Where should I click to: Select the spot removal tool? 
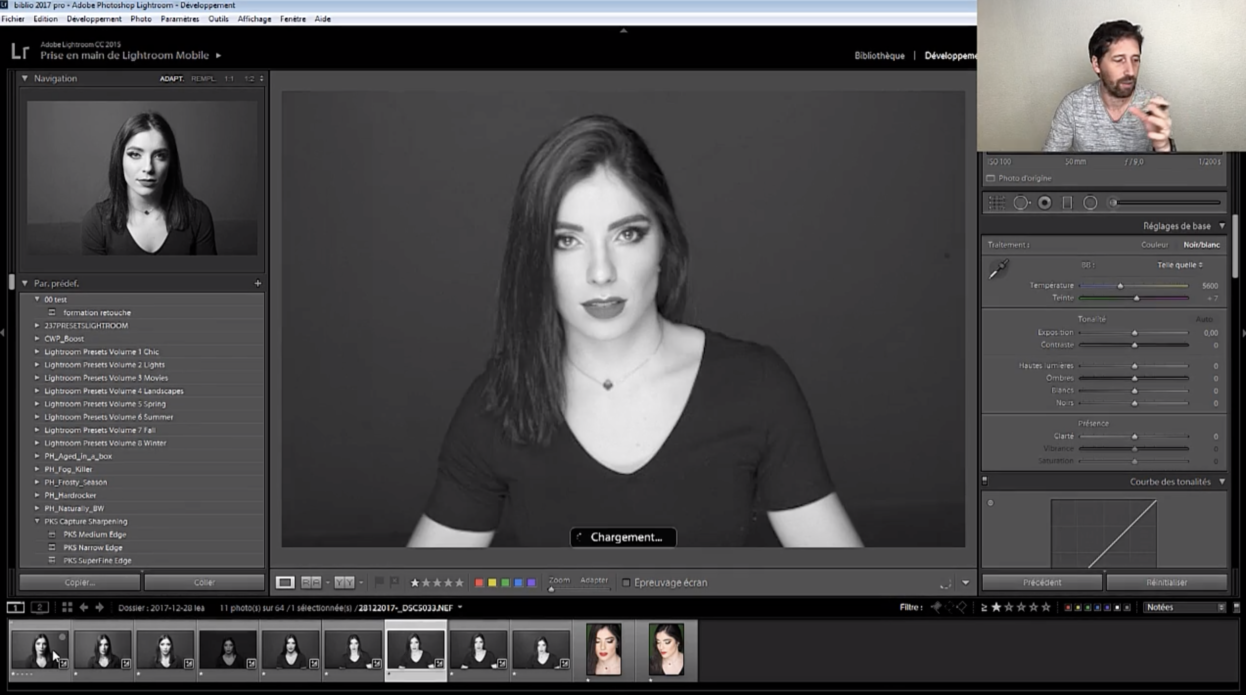pyautogui.click(x=1021, y=202)
